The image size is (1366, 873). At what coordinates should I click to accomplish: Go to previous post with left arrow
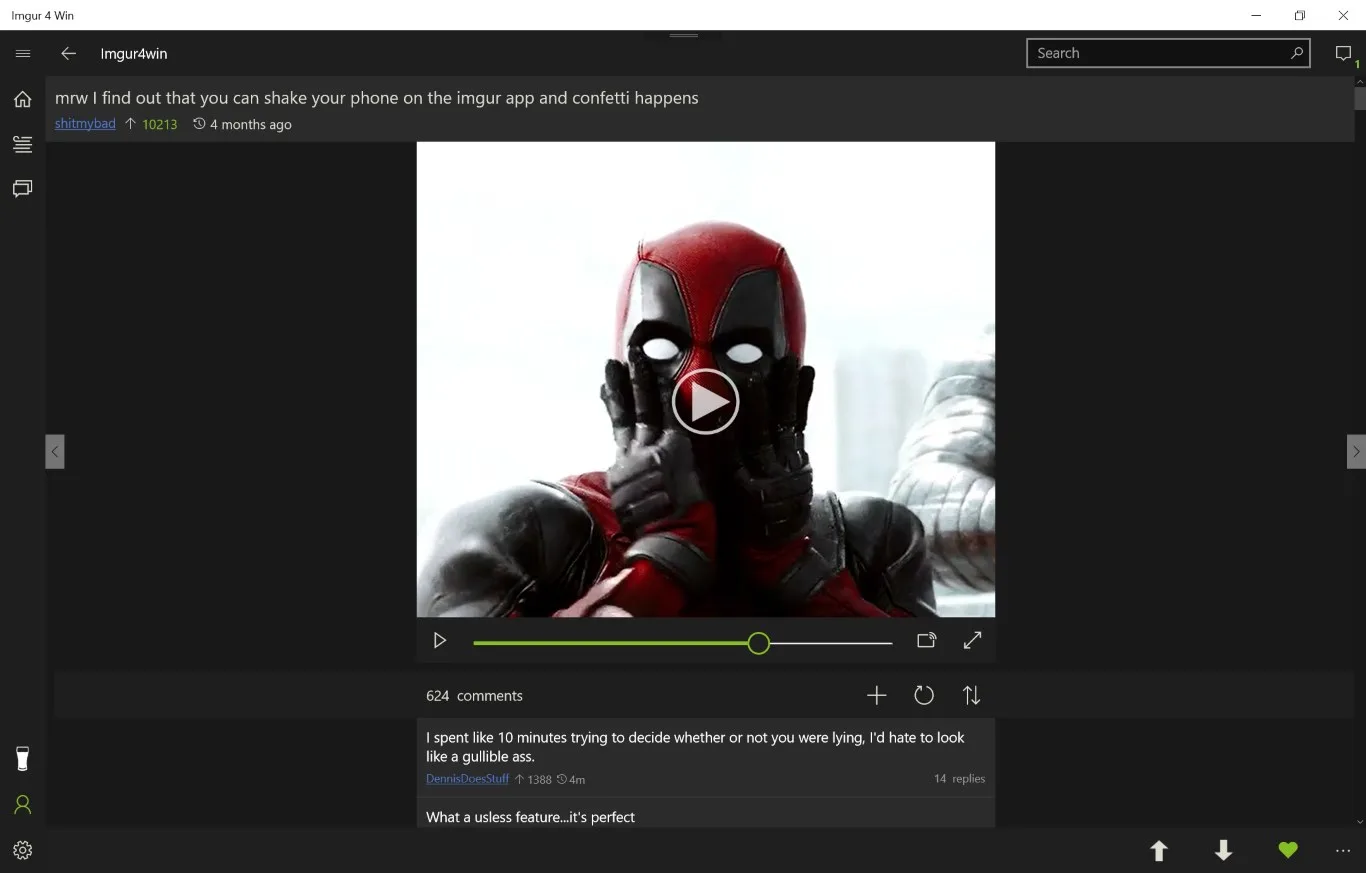point(55,451)
